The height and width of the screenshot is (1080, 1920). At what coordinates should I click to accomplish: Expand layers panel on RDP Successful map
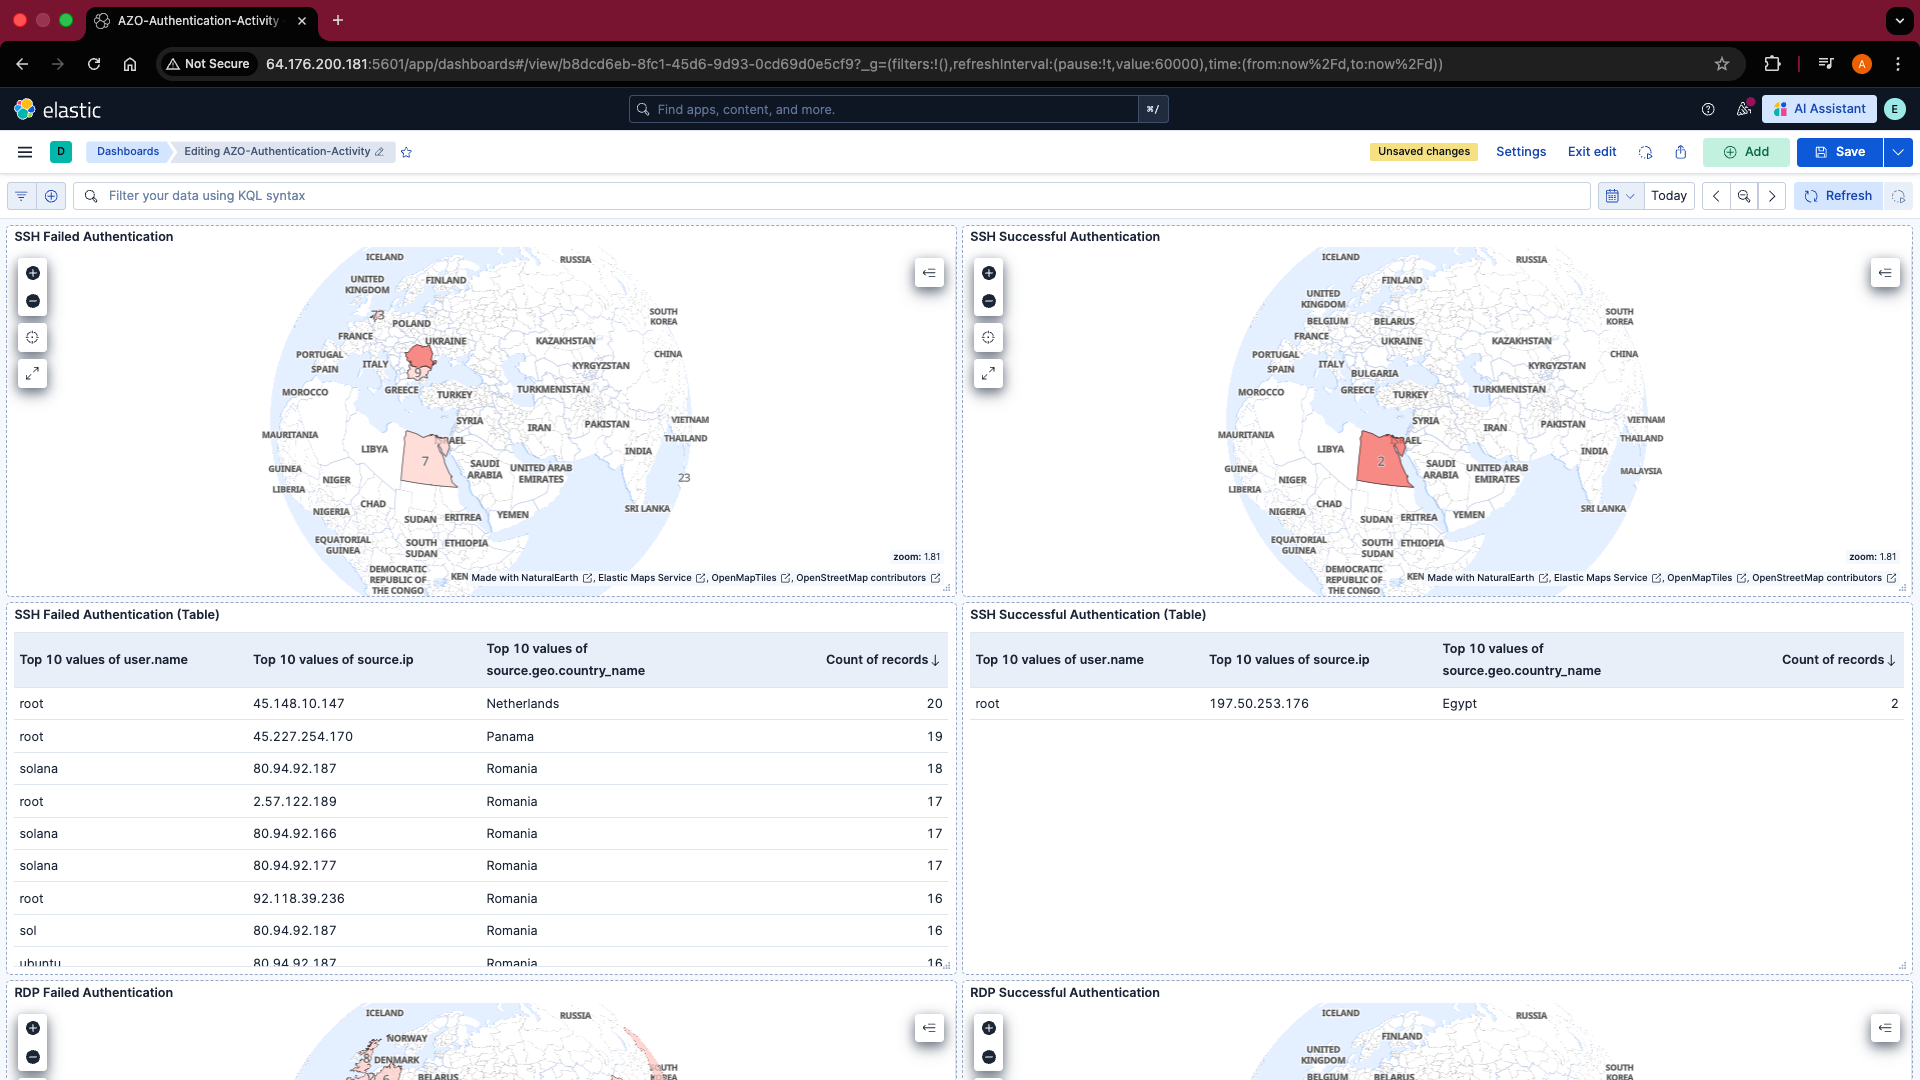point(1885,1028)
